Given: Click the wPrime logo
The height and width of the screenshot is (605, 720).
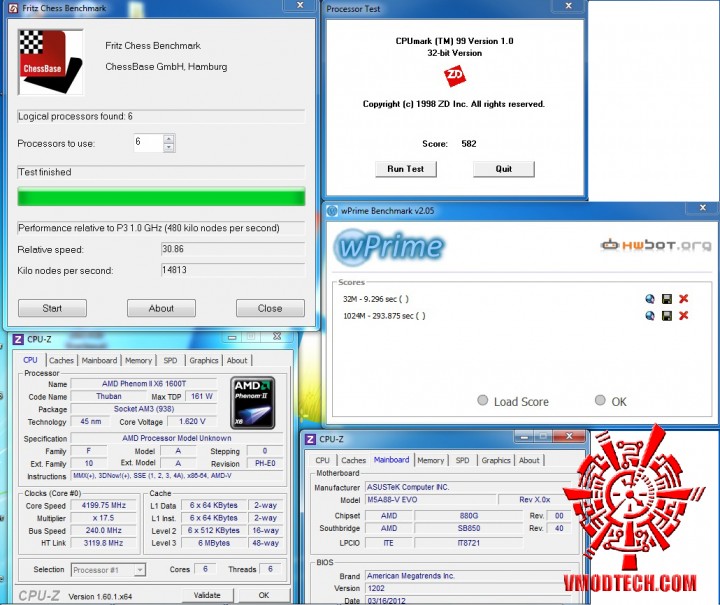Looking at the screenshot, I should click(389, 247).
